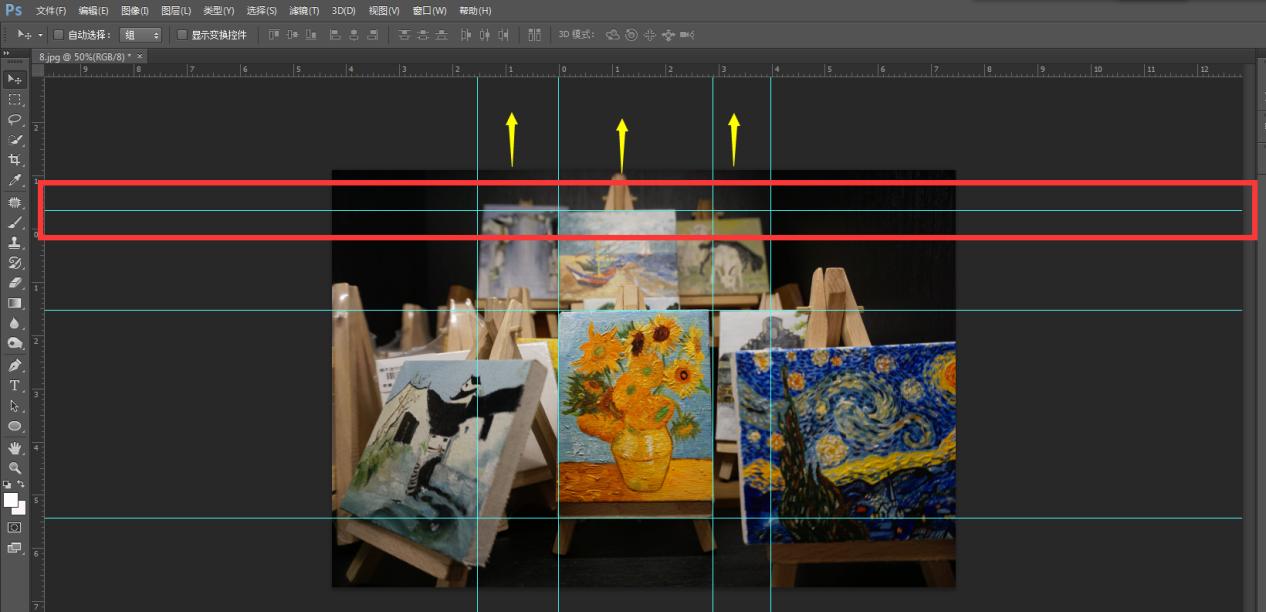Viewport: 1266px width, 612px height.
Task: Reset default foreground and background colors
Action: [8, 484]
